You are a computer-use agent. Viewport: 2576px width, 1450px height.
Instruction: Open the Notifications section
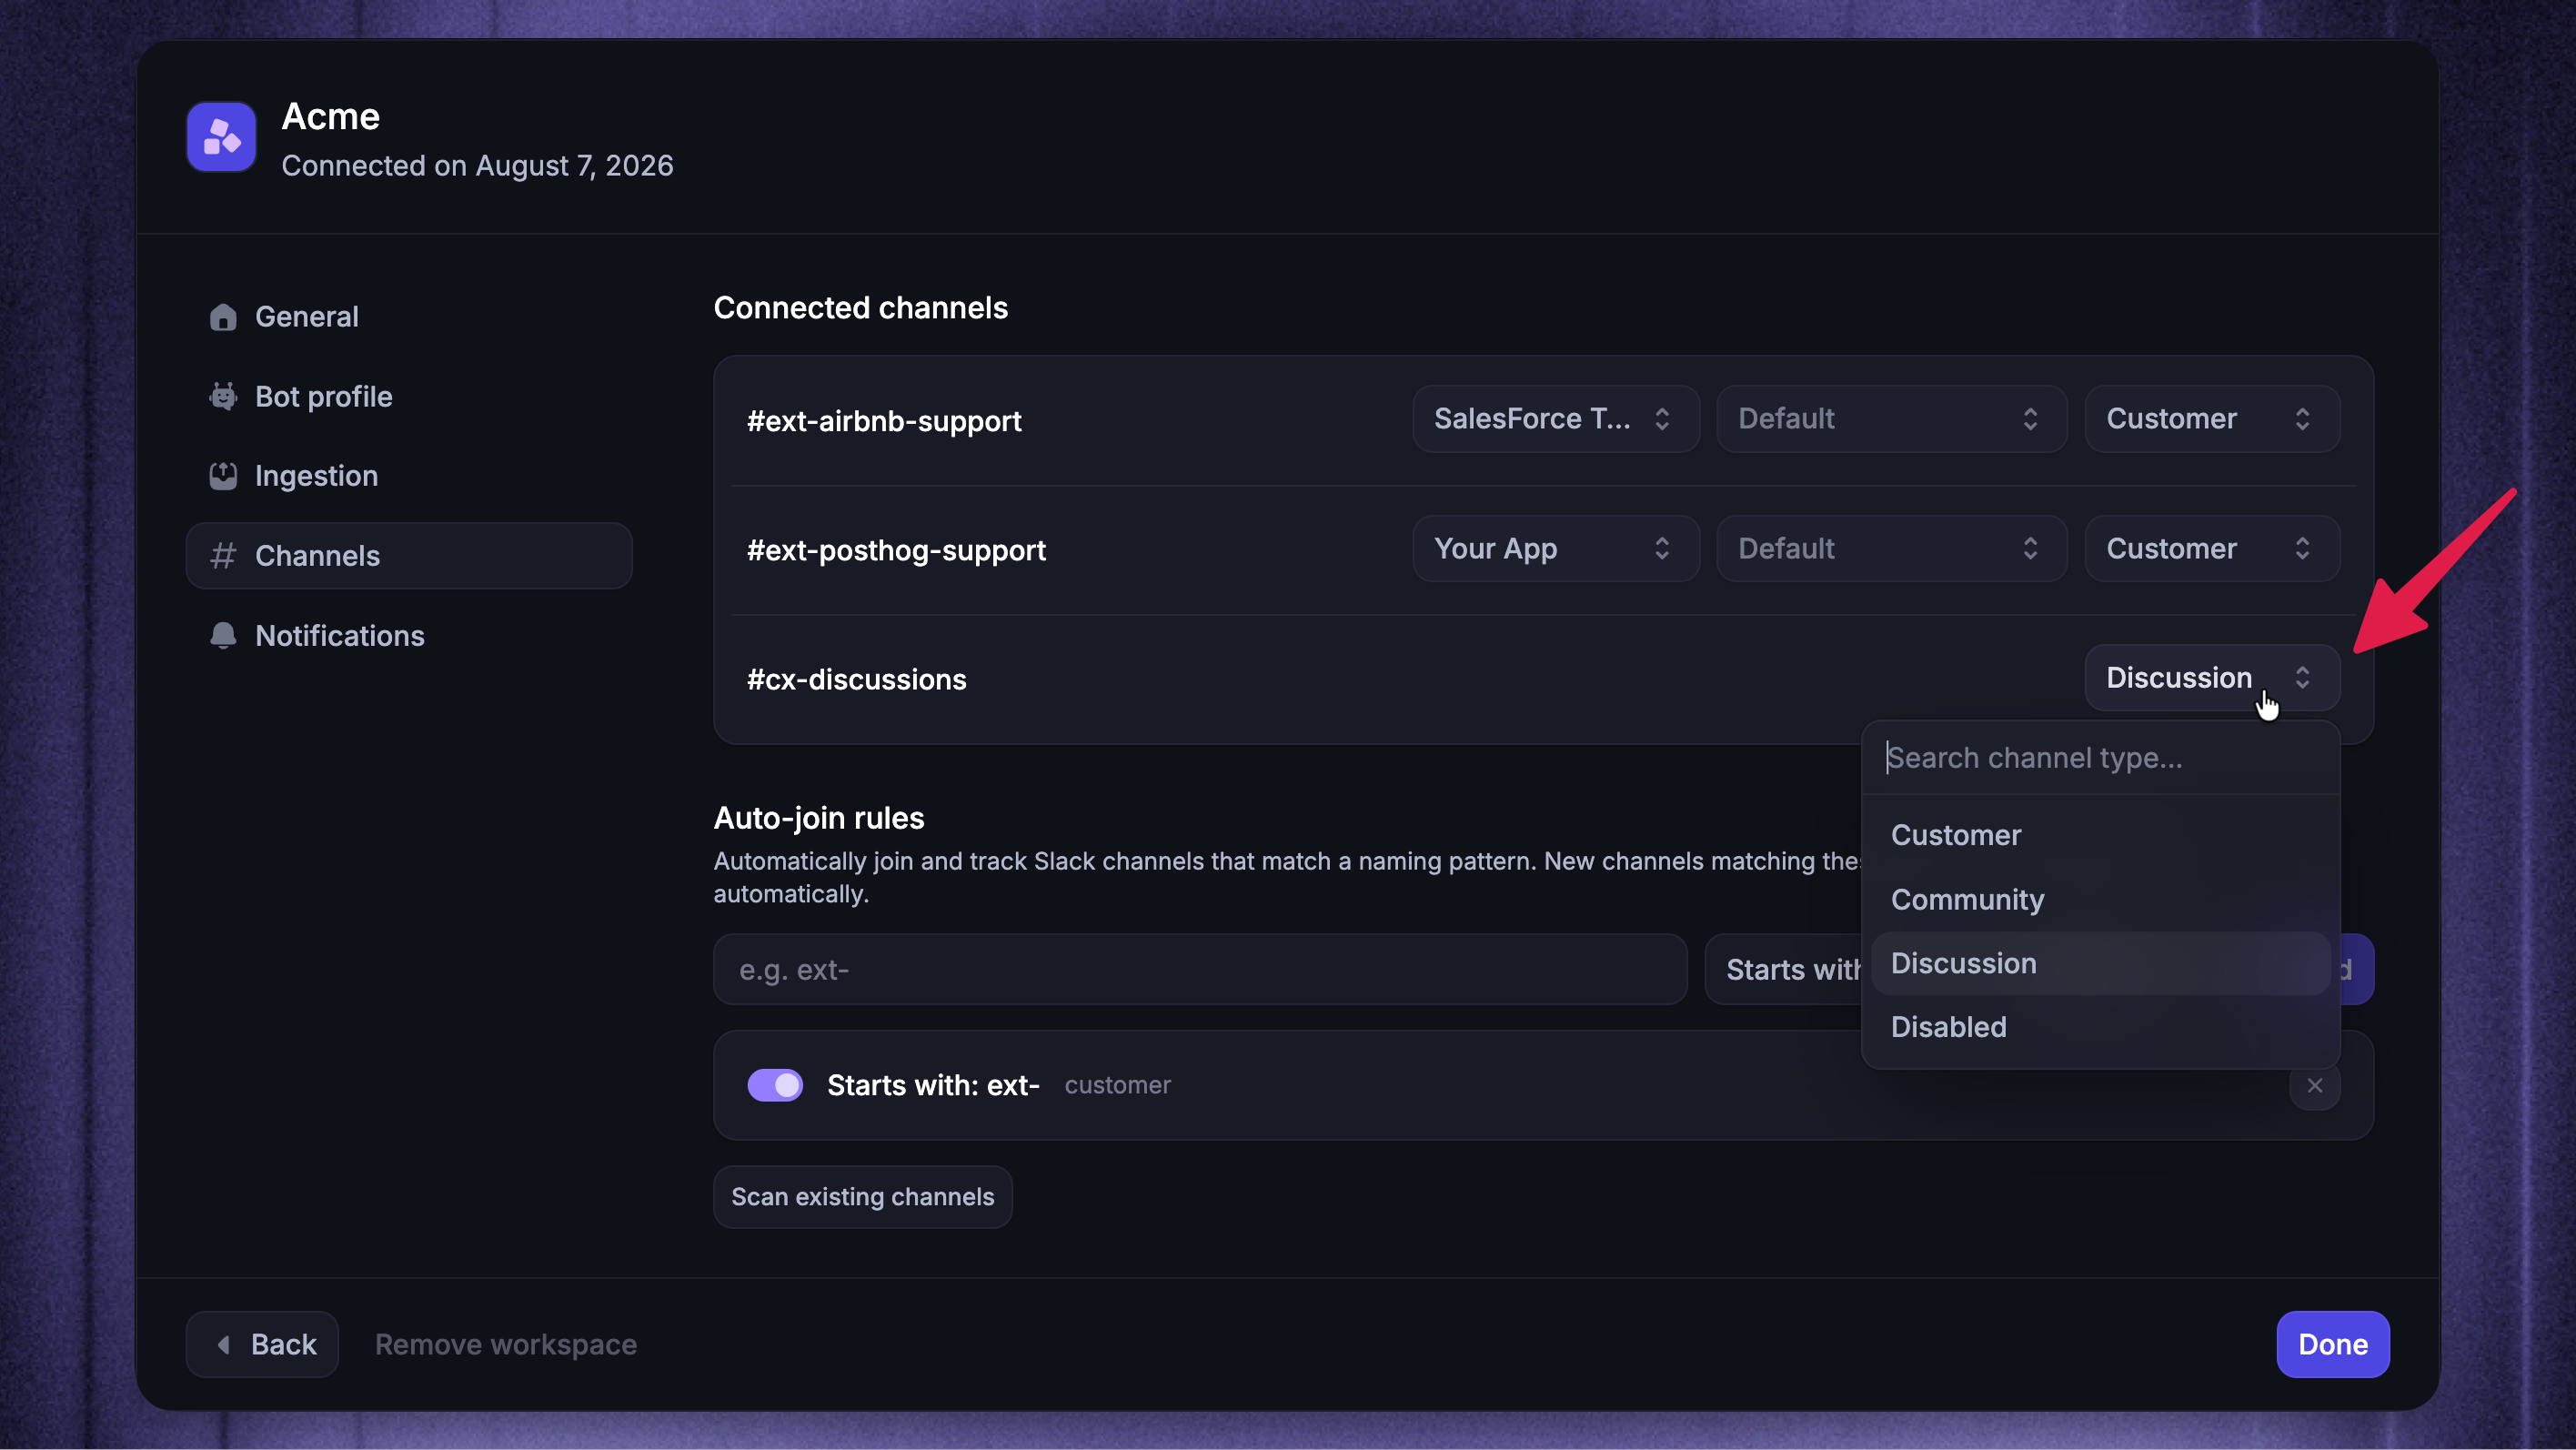[408, 636]
